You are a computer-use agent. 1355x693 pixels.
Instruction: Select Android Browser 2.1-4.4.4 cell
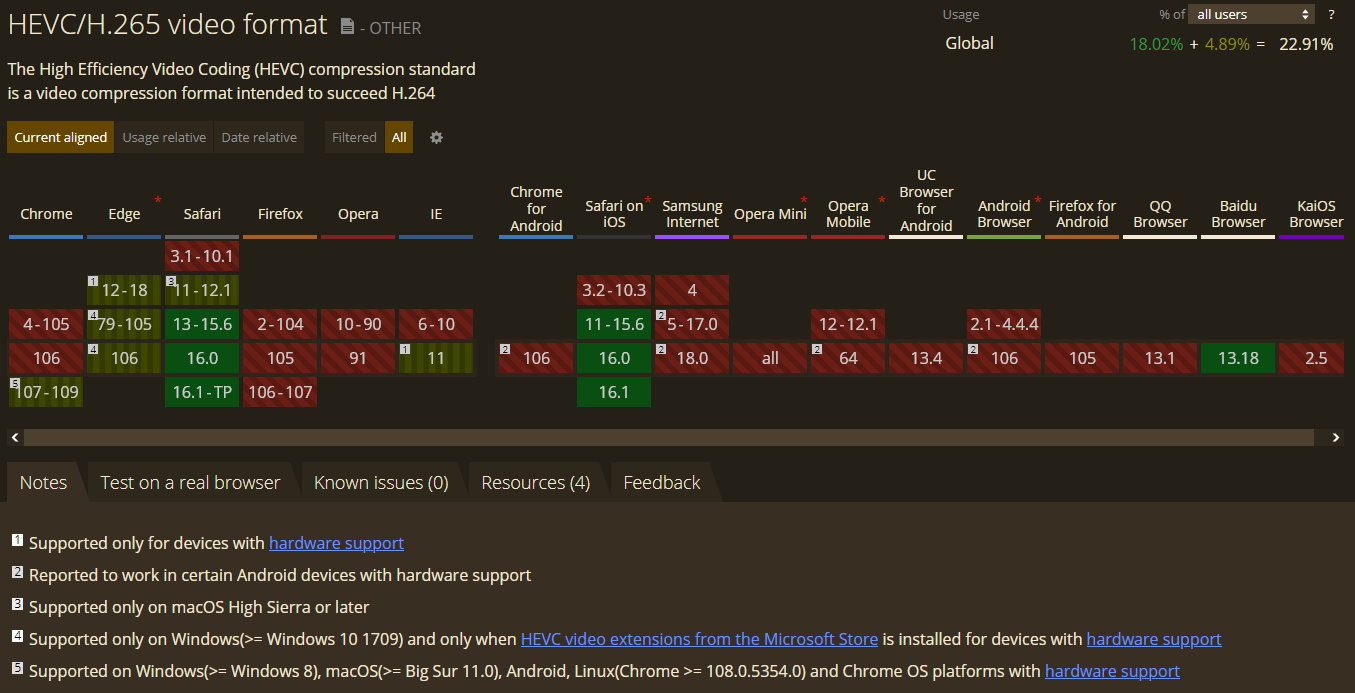[x=1004, y=324]
